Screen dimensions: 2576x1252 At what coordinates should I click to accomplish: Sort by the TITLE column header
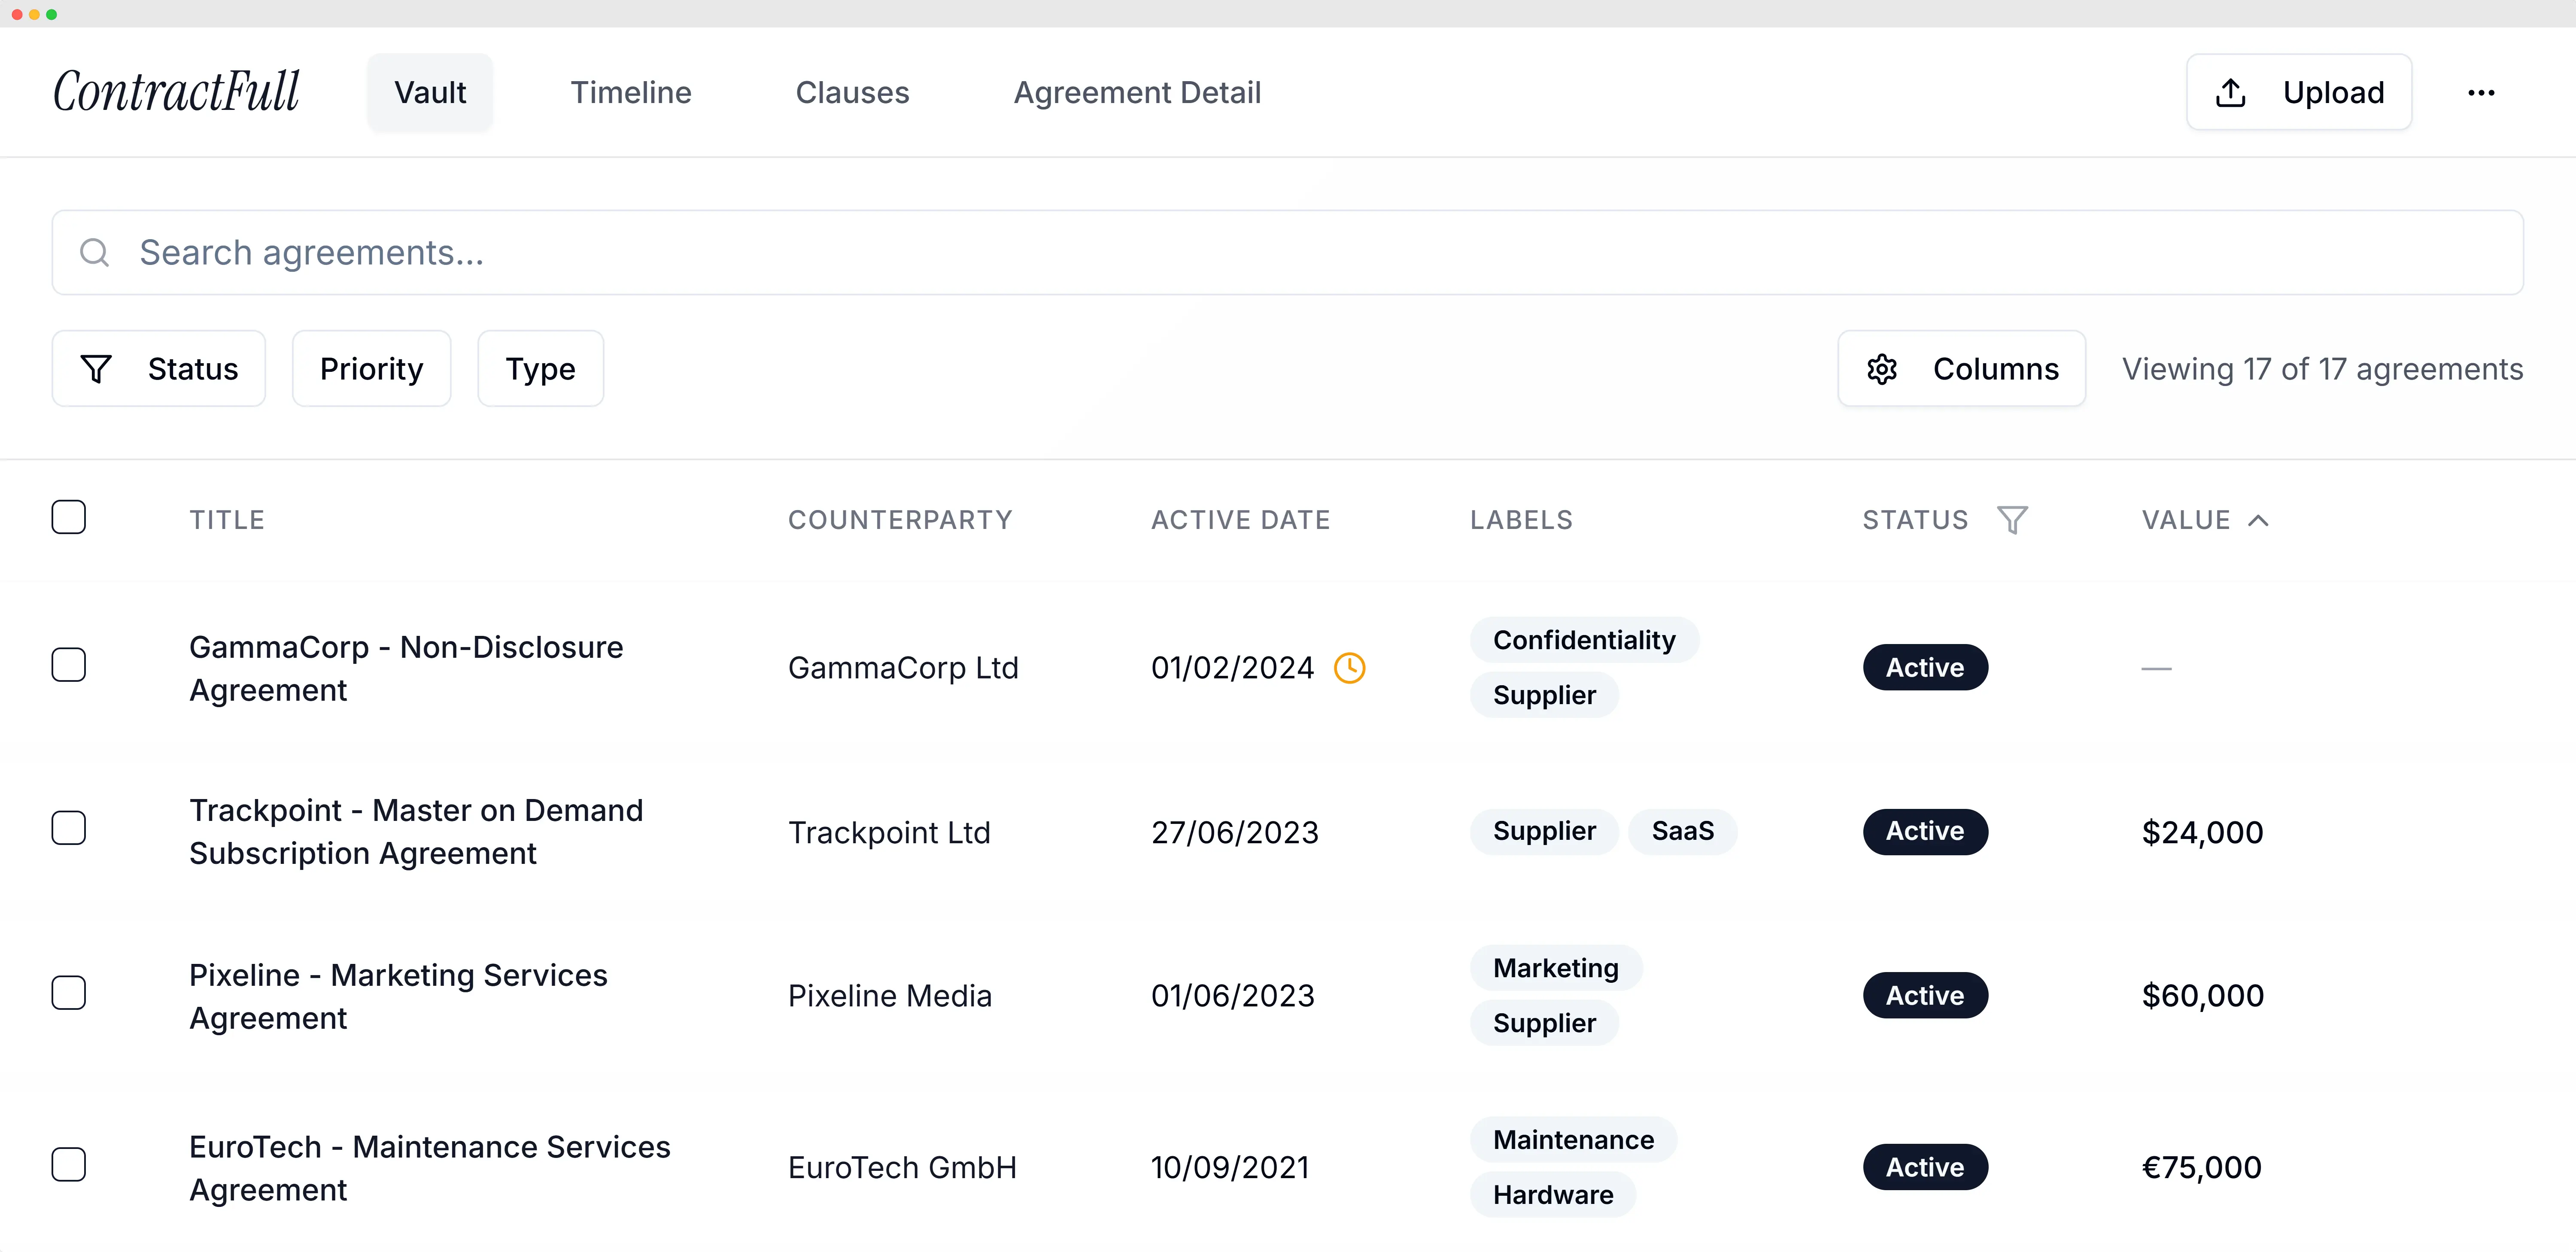coord(227,520)
